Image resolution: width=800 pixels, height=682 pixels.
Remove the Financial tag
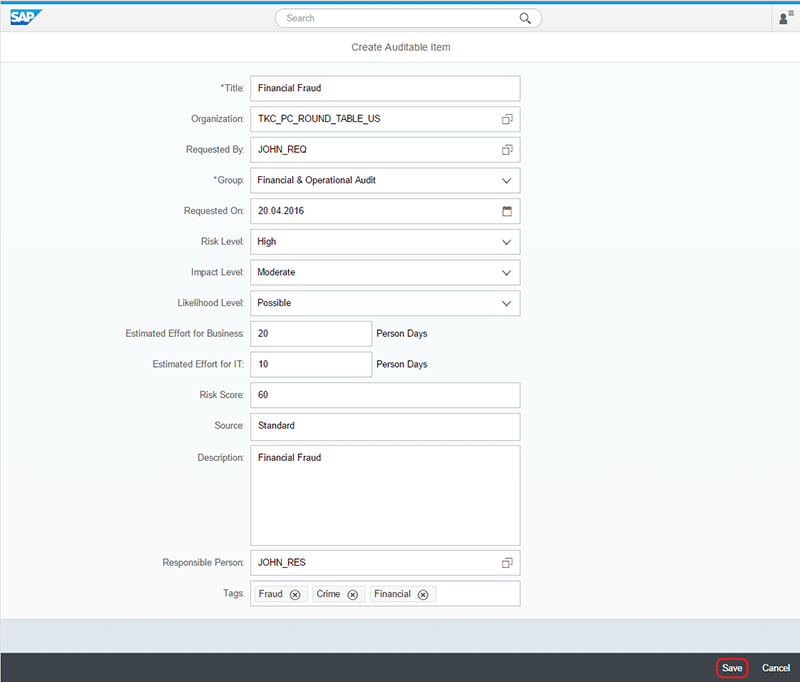tap(423, 594)
